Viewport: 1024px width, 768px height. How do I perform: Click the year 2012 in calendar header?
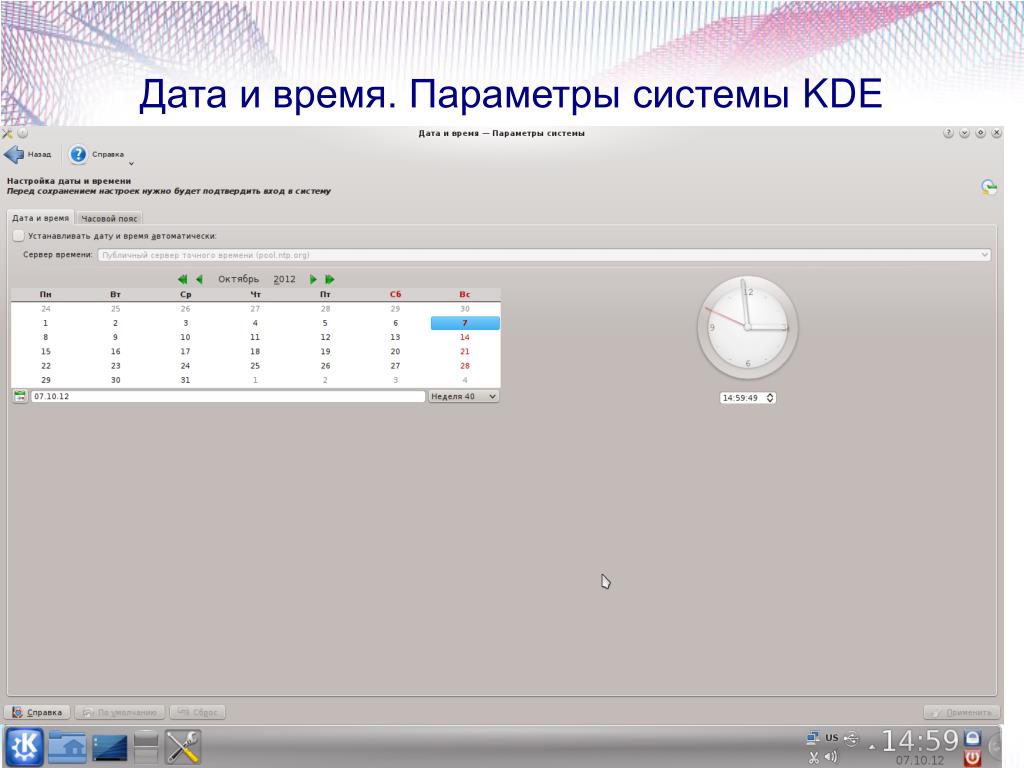click(x=284, y=280)
